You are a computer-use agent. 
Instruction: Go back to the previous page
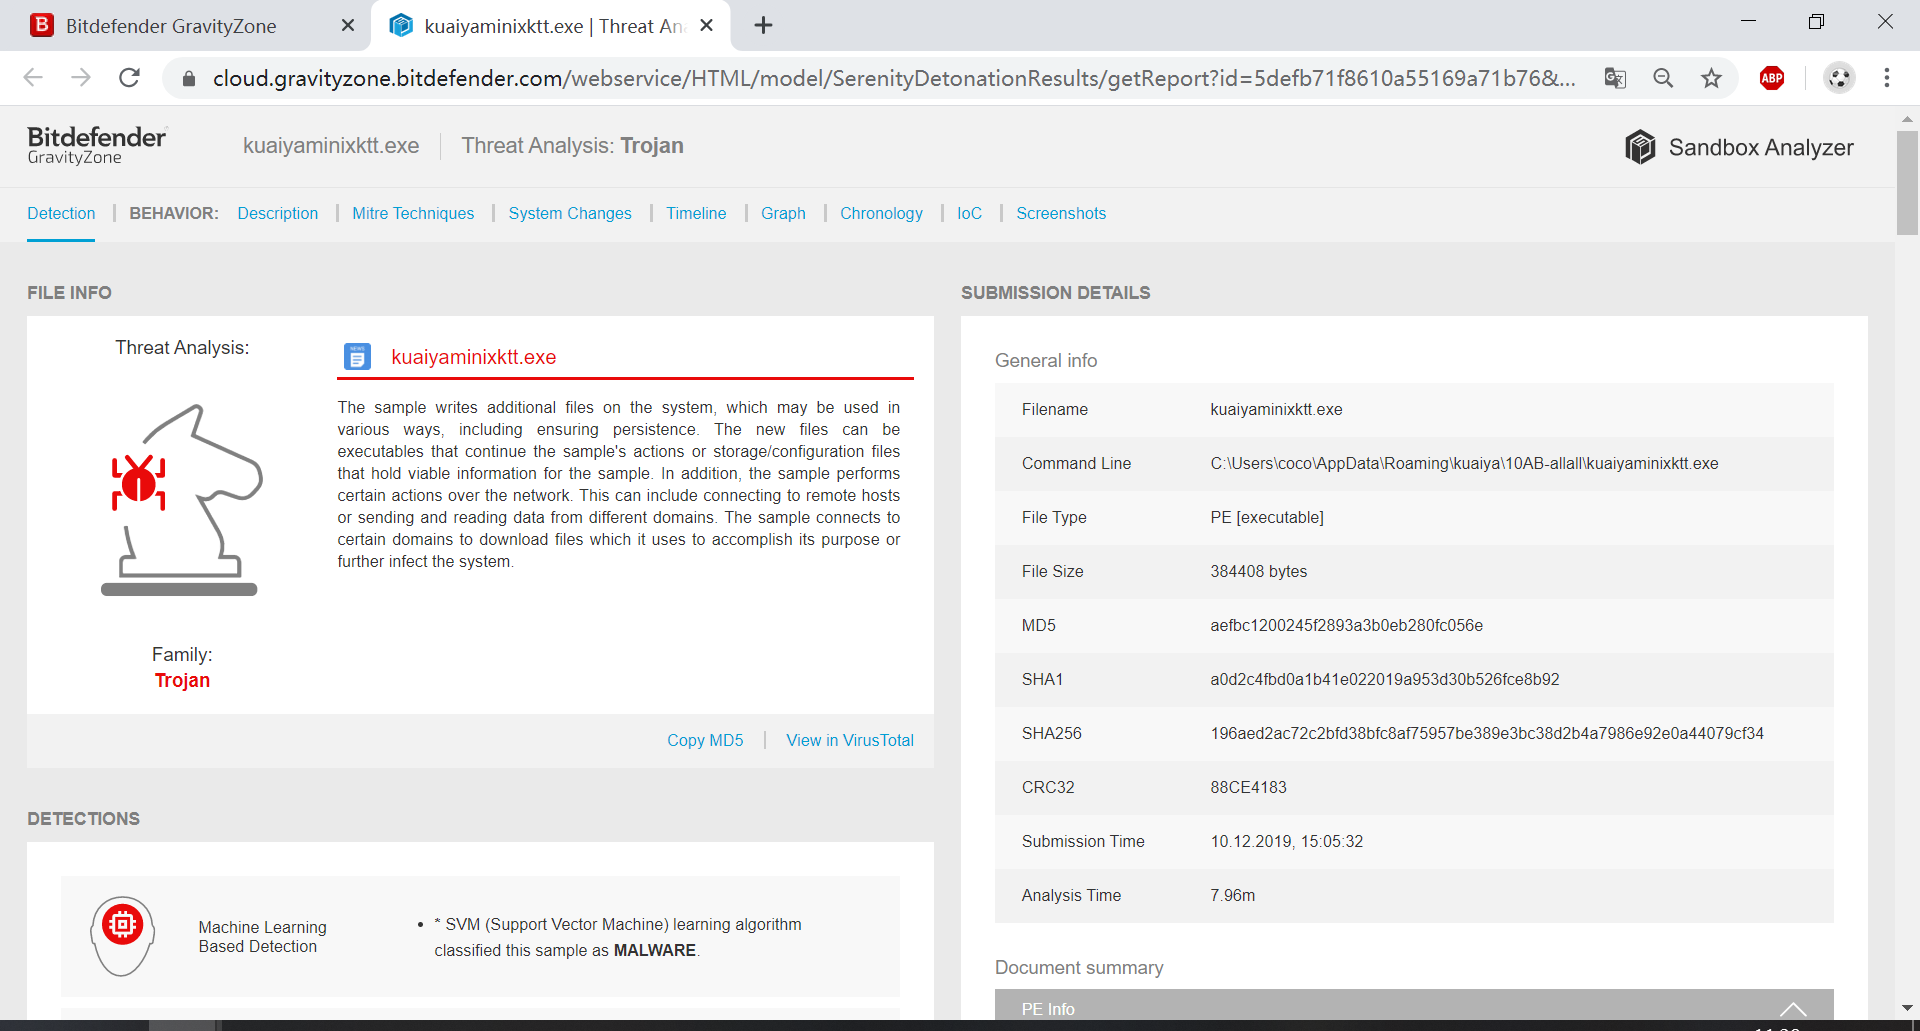click(33, 78)
